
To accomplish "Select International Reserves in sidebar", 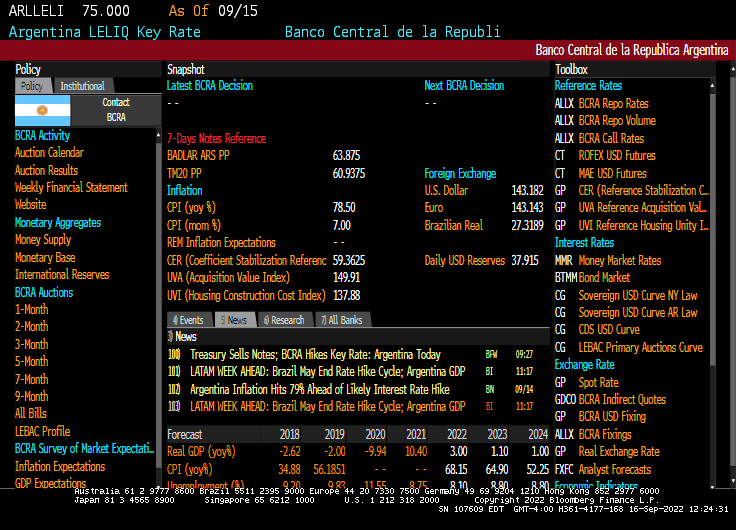I will [62, 275].
